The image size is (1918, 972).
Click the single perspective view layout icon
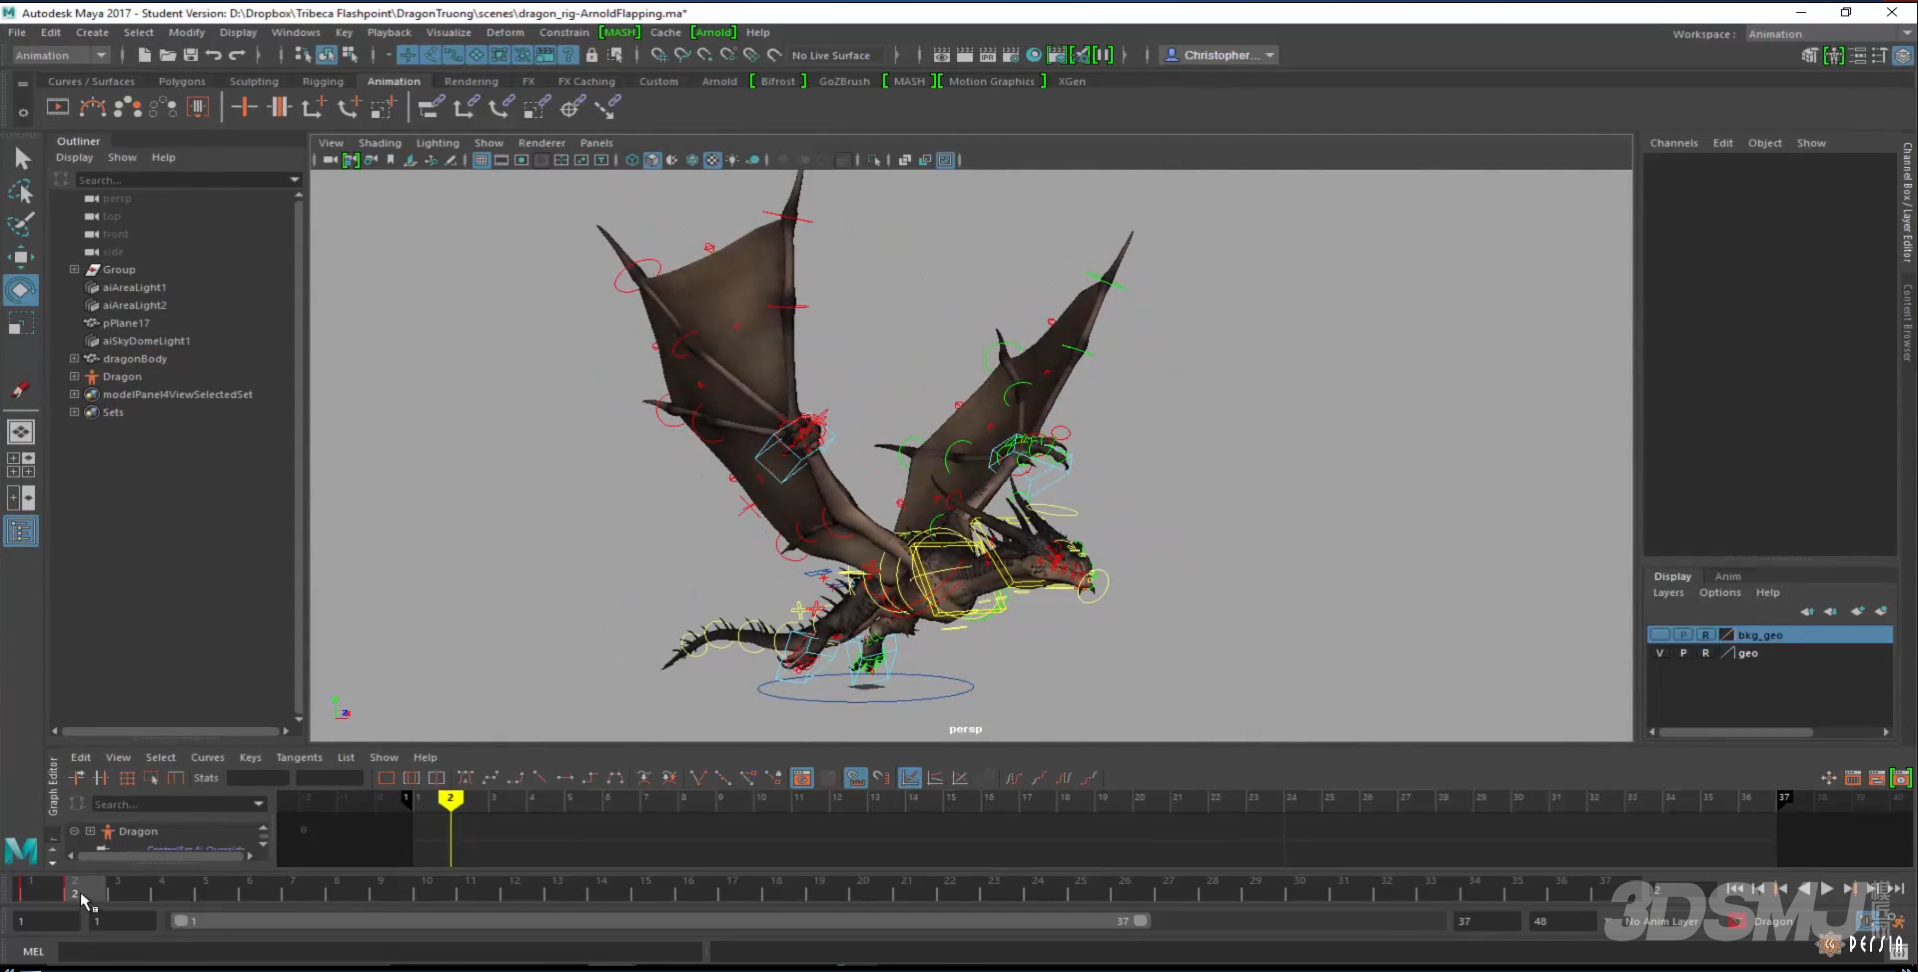pyautogui.click(x=21, y=432)
